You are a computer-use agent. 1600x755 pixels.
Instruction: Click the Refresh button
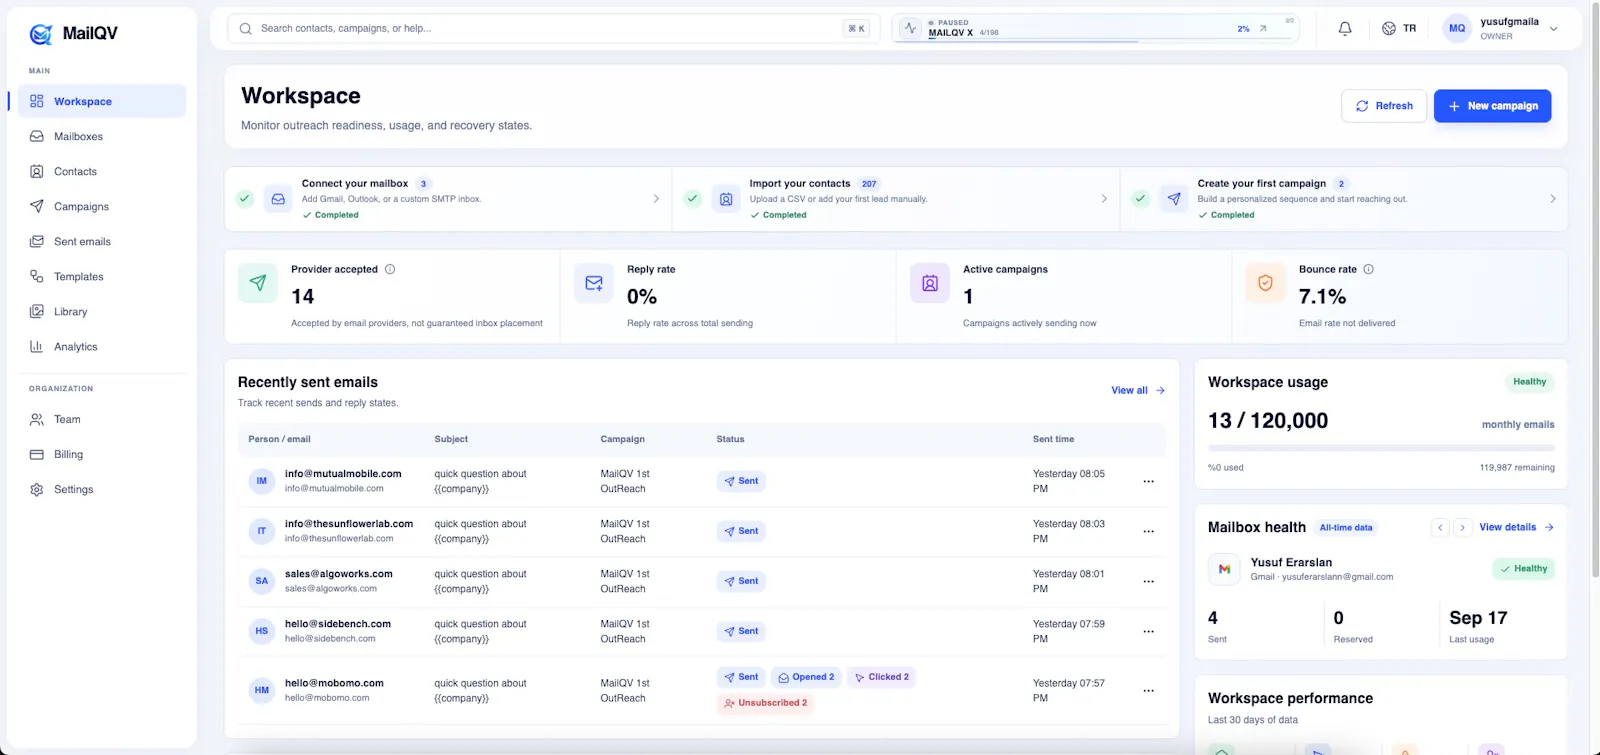1384,106
